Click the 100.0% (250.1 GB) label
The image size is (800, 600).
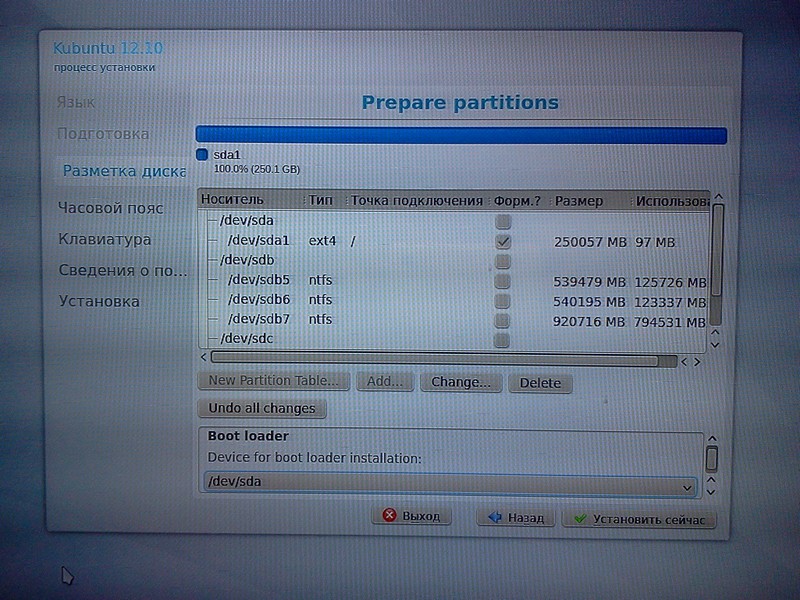point(257,169)
